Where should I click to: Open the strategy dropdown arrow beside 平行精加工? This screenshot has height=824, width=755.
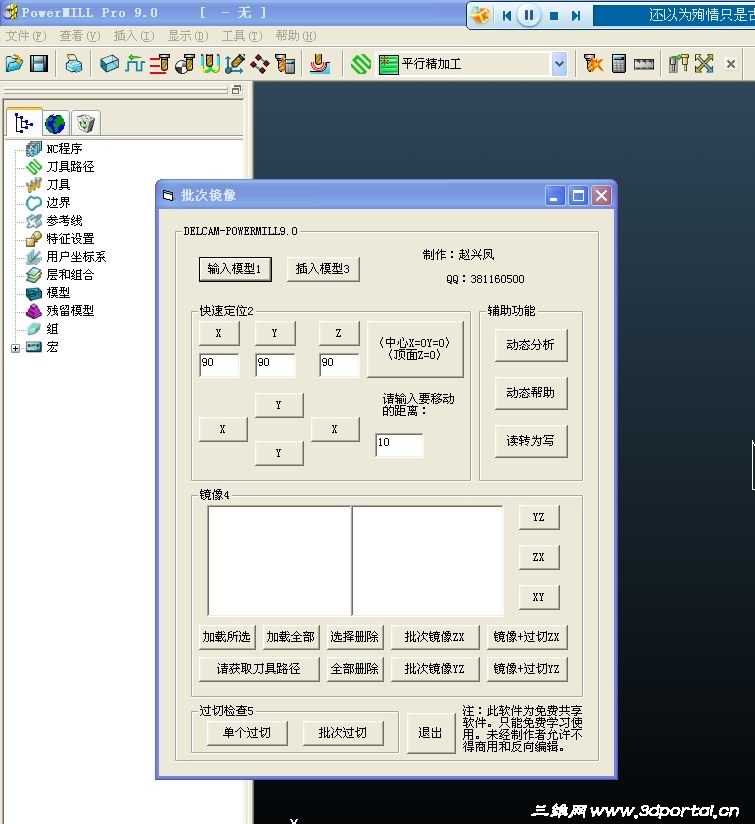pos(560,64)
